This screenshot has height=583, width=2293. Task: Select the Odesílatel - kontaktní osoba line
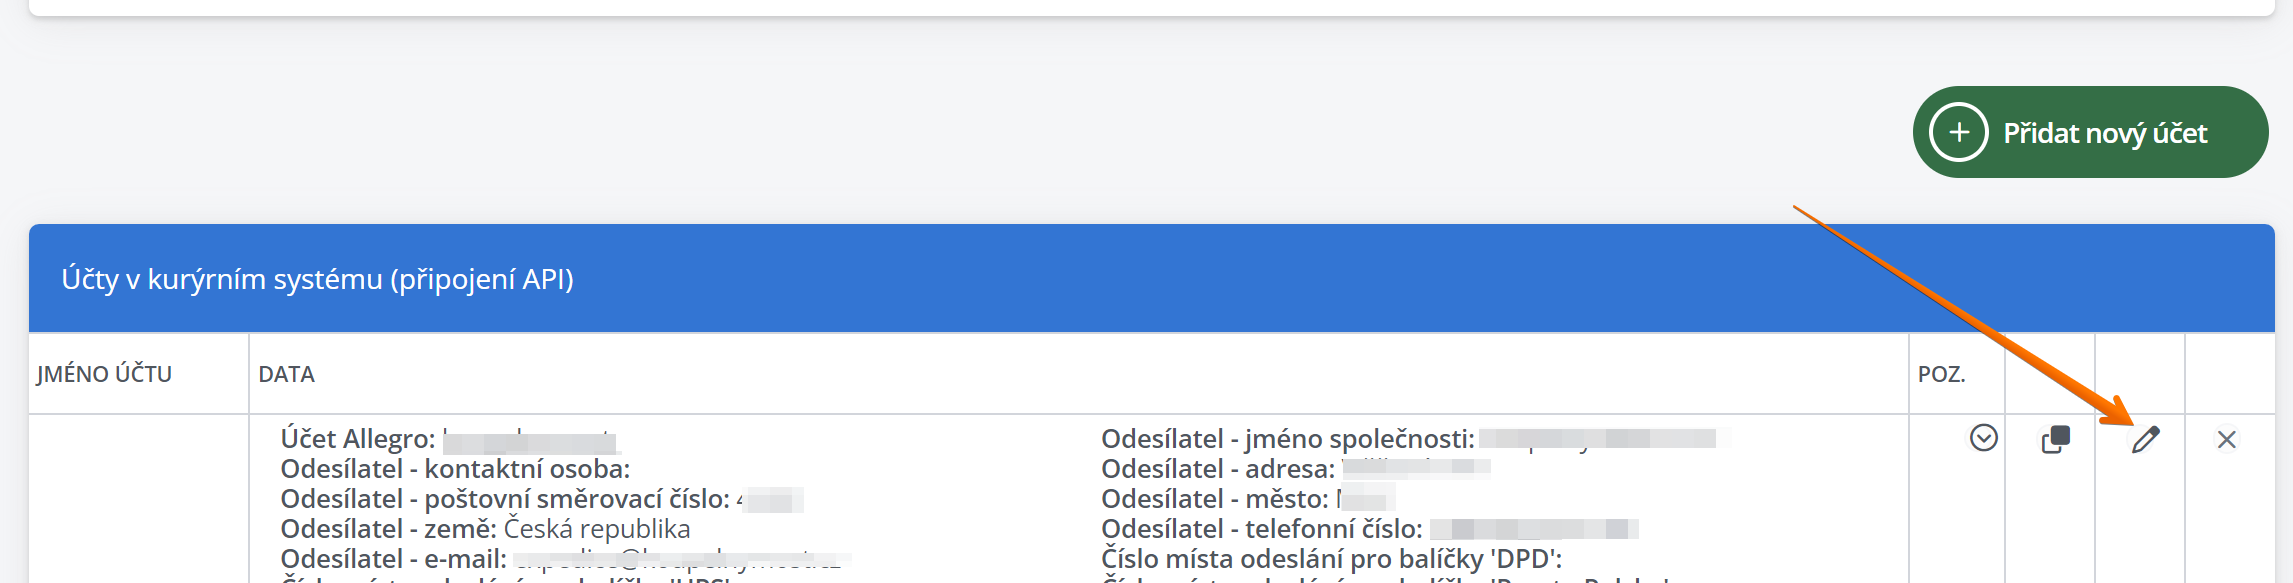[x=455, y=469]
